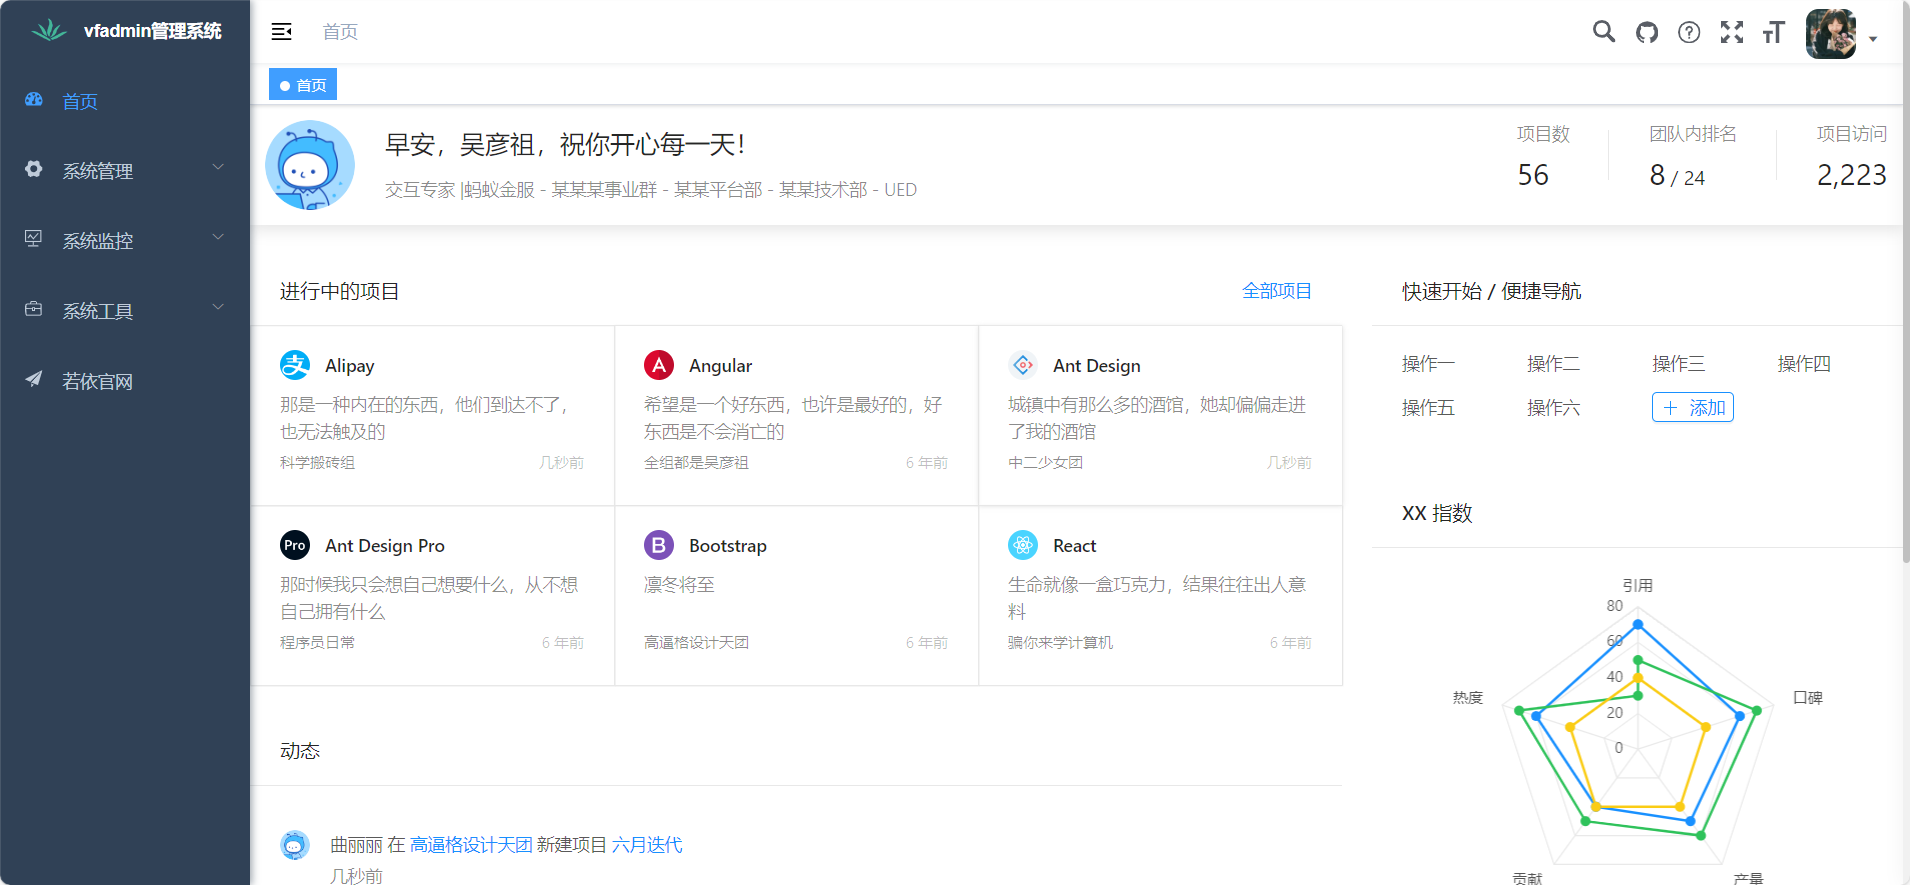Open 若依官网 sidebar link
The height and width of the screenshot is (885, 1910).
pyautogui.click(x=97, y=381)
